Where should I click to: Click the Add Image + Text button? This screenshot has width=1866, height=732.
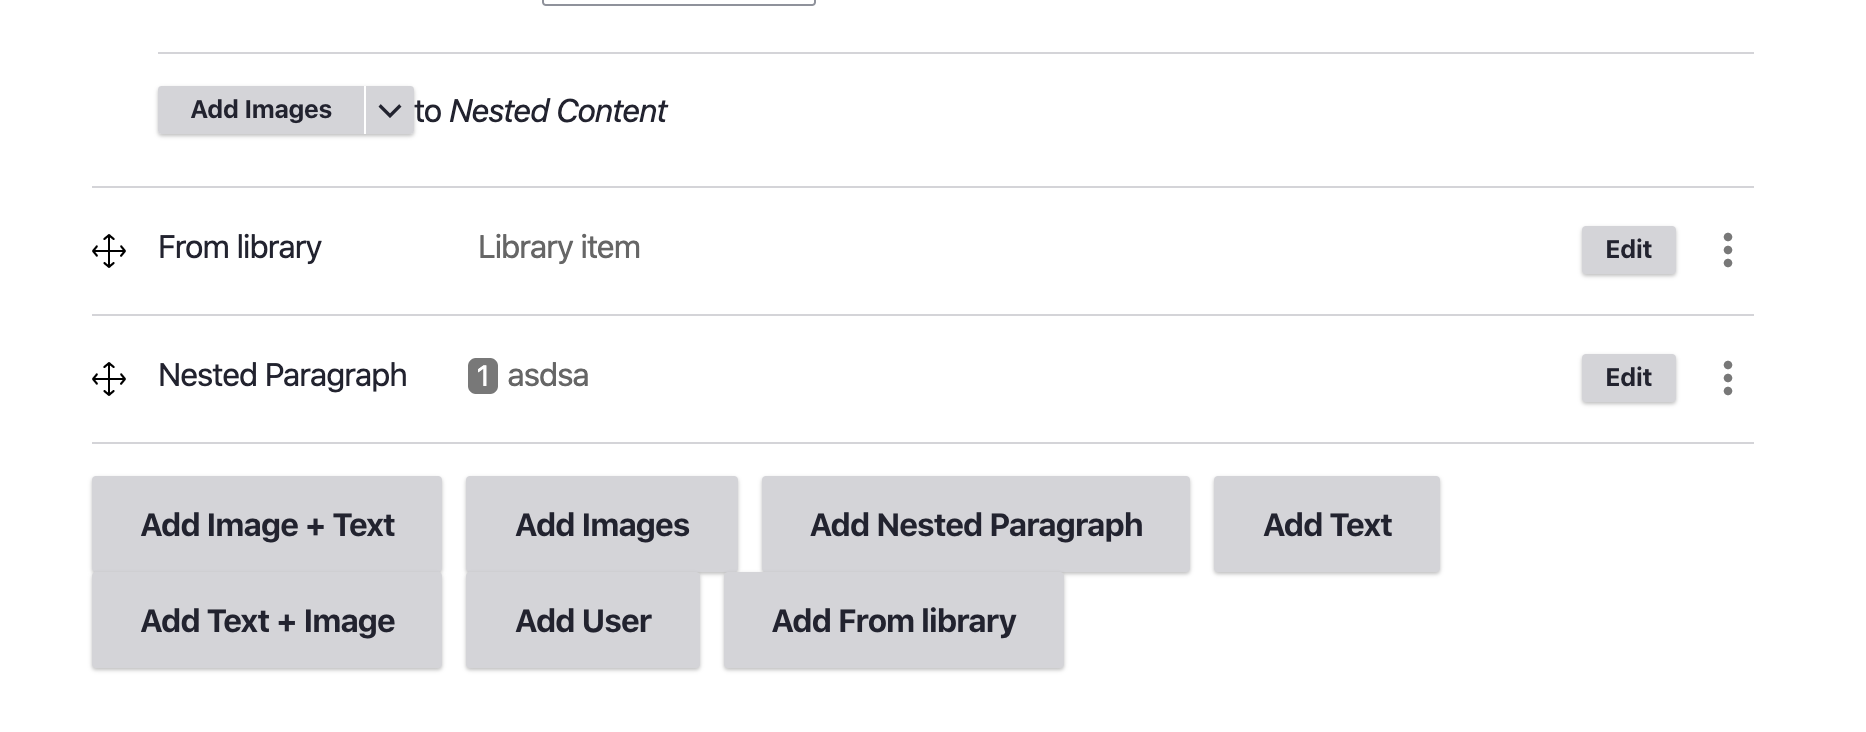coord(267,525)
